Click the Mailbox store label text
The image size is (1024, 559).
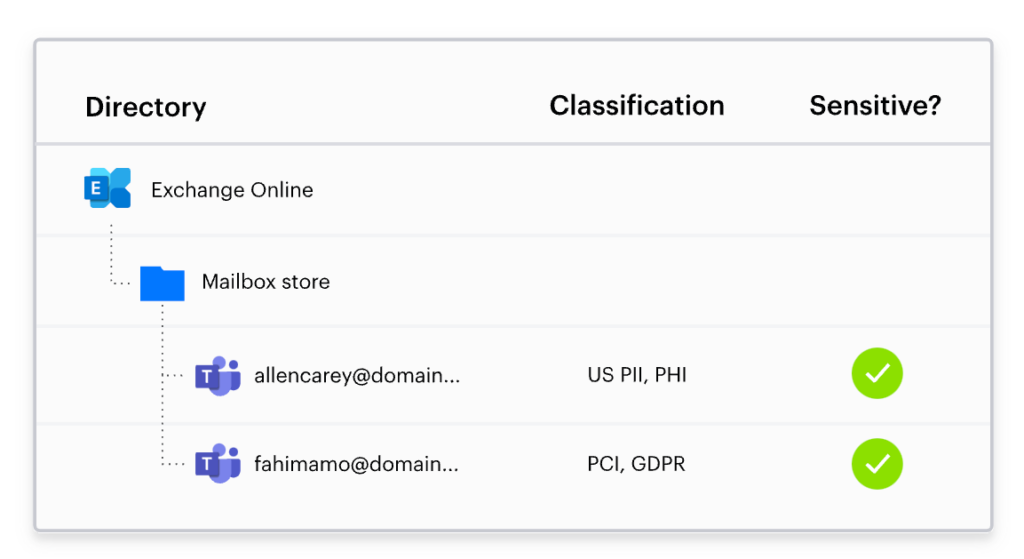point(266,281)
